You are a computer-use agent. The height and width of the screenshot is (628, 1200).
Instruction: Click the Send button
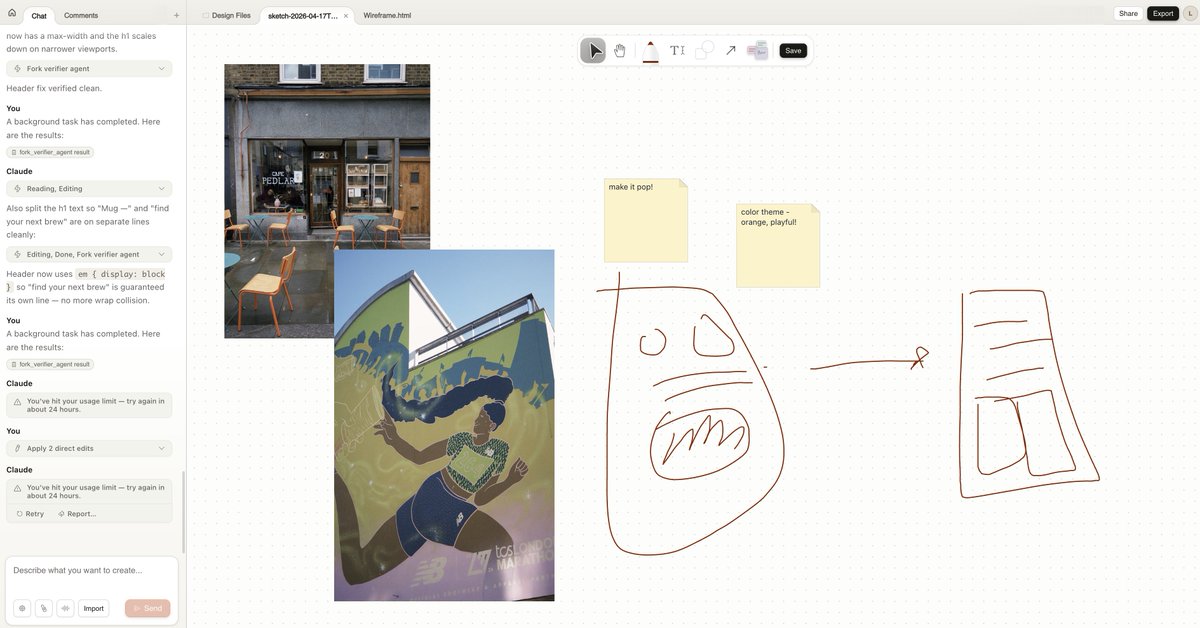coord(147,608)
